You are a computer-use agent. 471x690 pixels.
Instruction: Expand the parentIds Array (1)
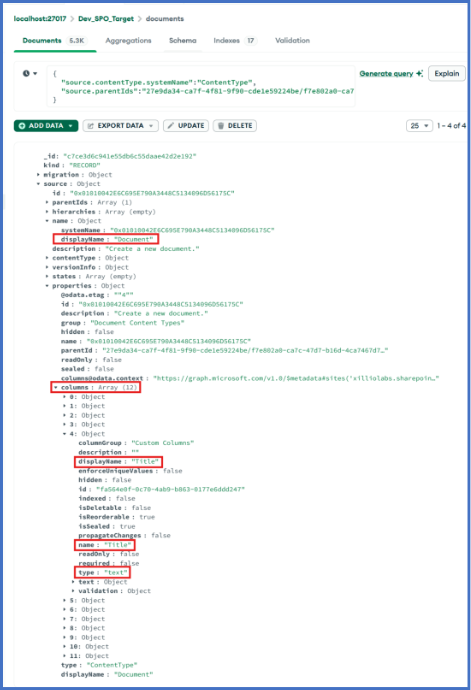pyautogui.click(x=47, y=202)
